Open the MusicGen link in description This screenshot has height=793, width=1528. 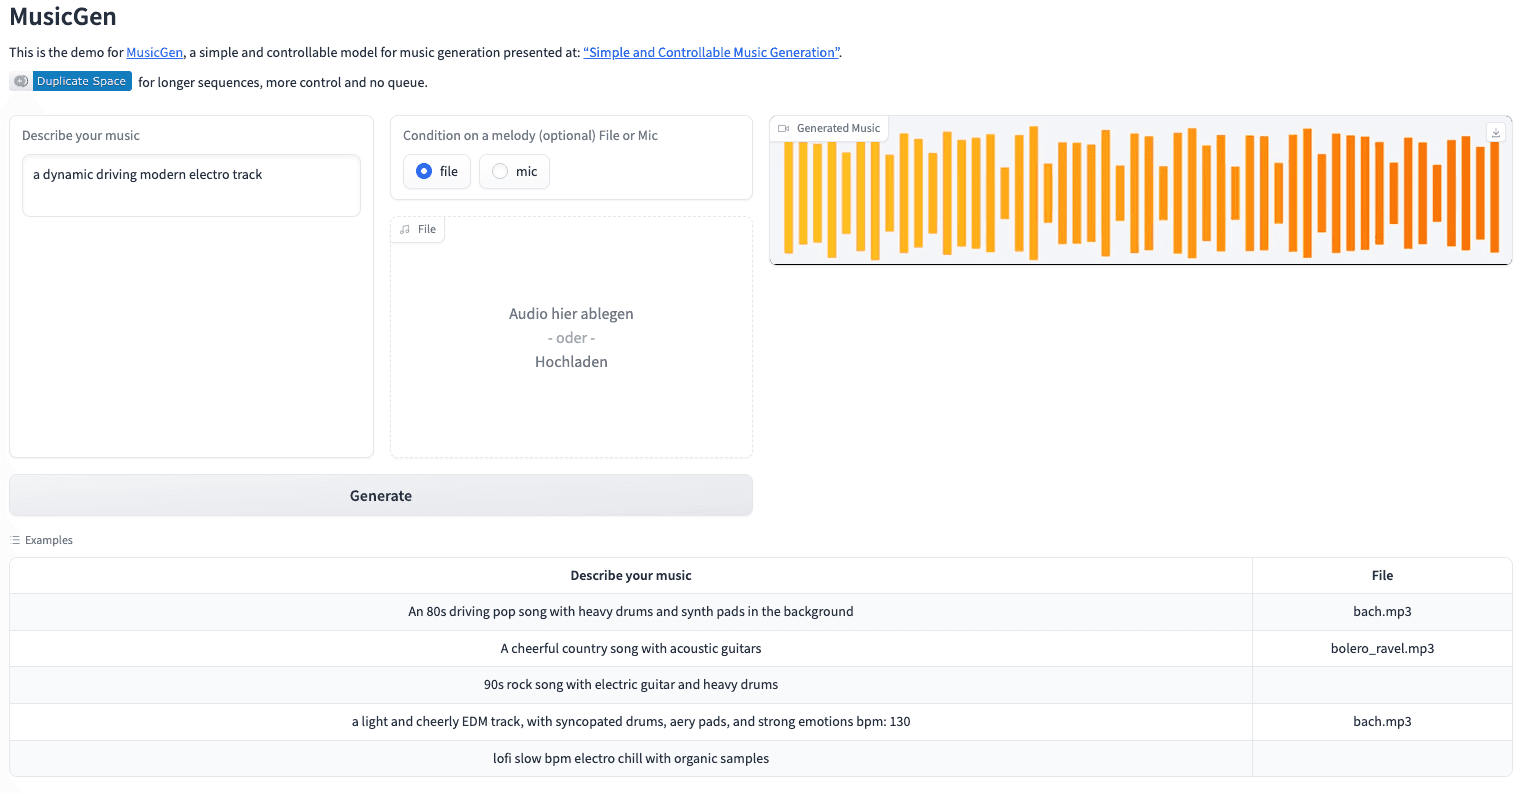[154, 53]
